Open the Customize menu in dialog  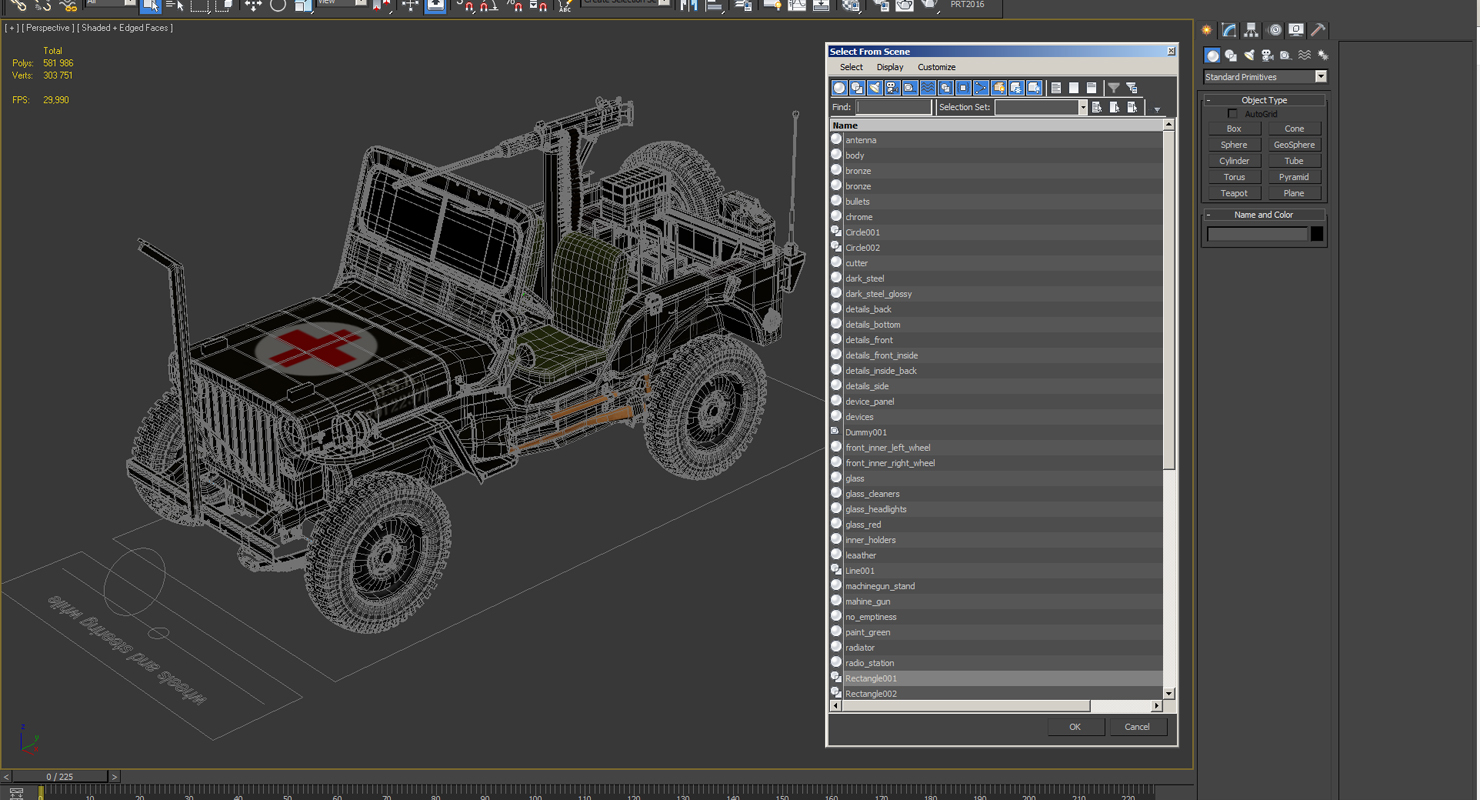click(x=937, y=67)
